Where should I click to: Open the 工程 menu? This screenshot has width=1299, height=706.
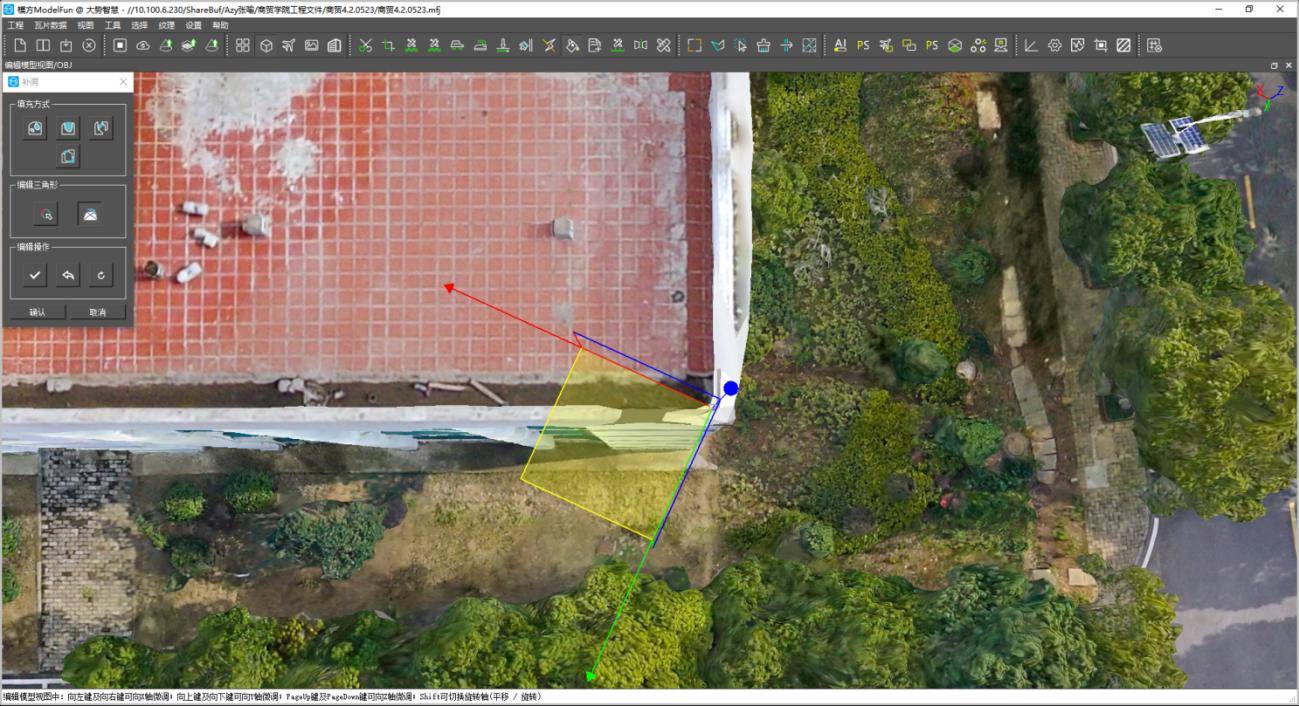15,25
